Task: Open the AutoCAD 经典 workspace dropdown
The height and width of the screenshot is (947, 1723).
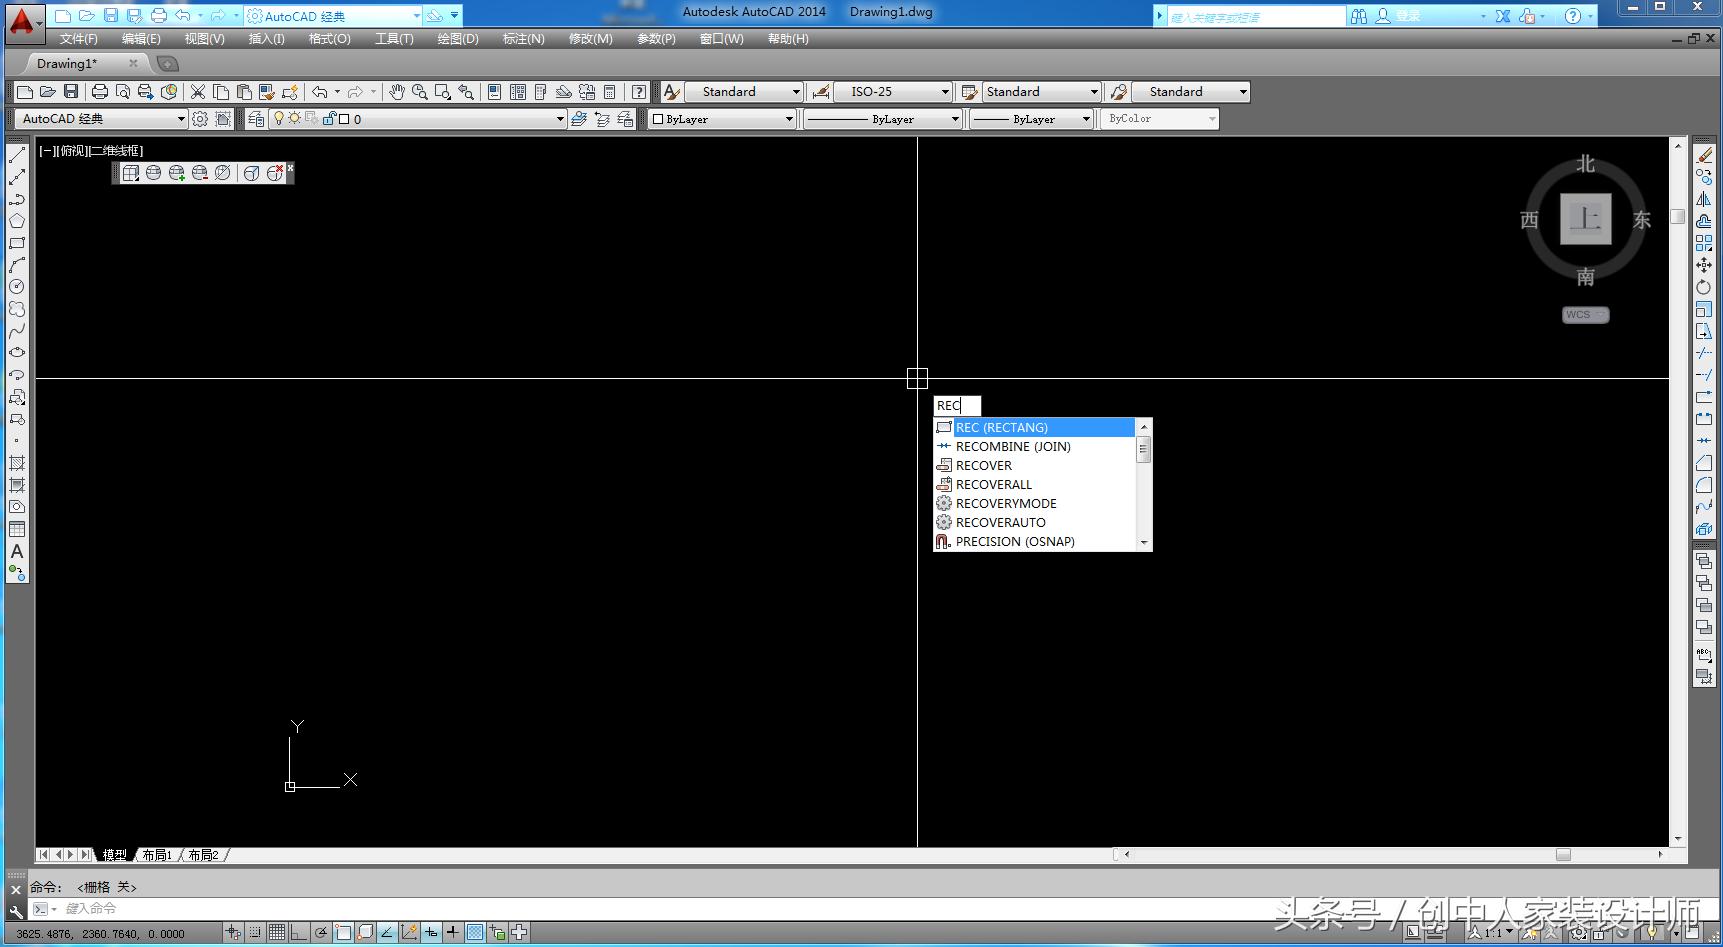Action: click(102, 119)
